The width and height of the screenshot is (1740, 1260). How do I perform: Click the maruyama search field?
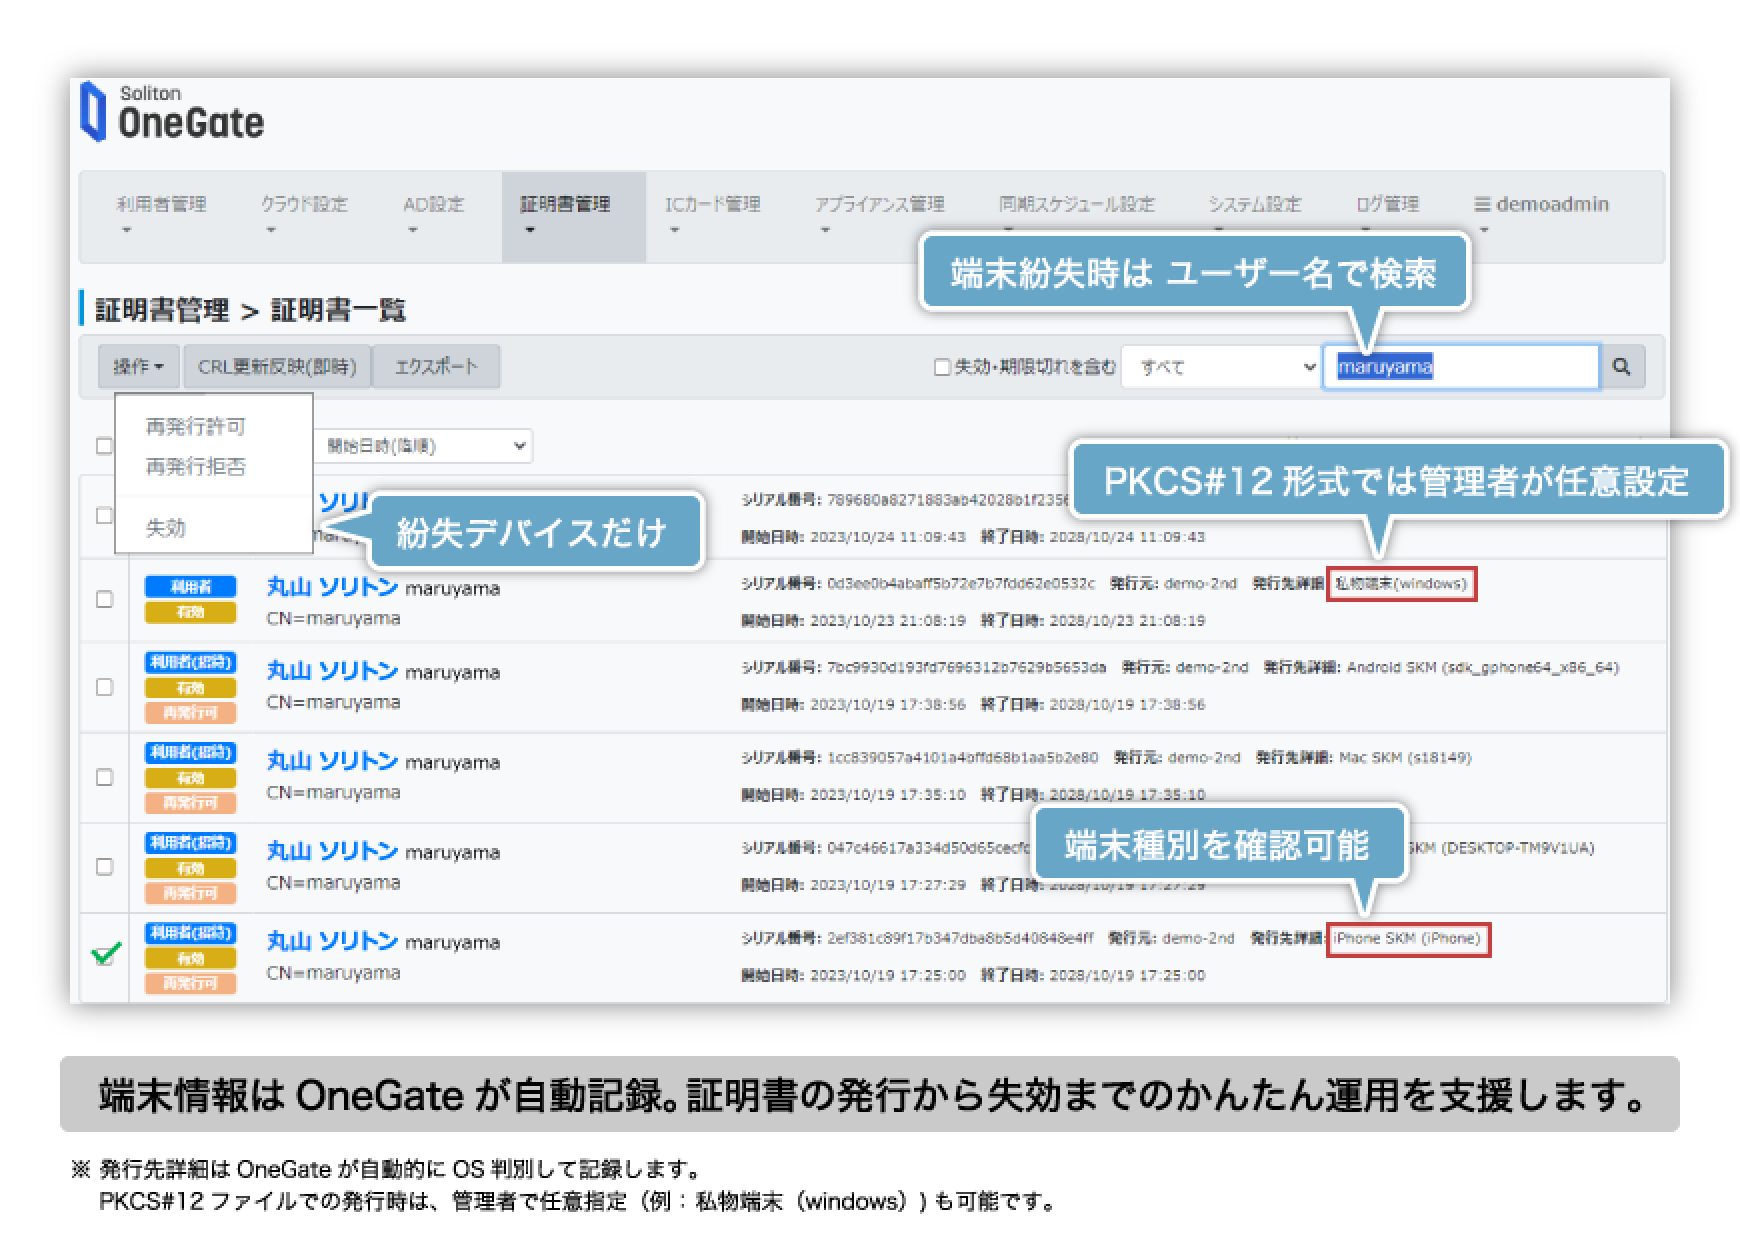click(1461, 367)
